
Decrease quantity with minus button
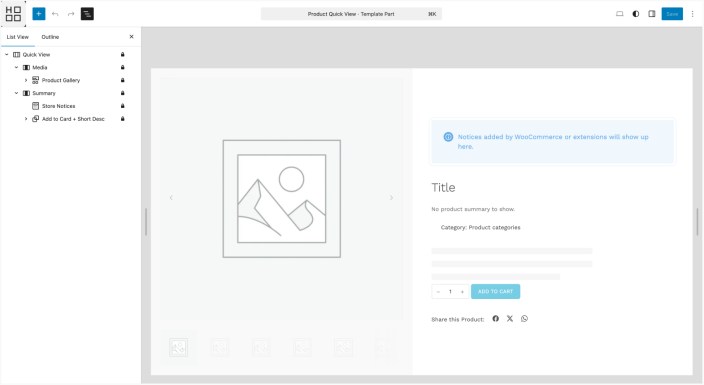coord(438,292)
